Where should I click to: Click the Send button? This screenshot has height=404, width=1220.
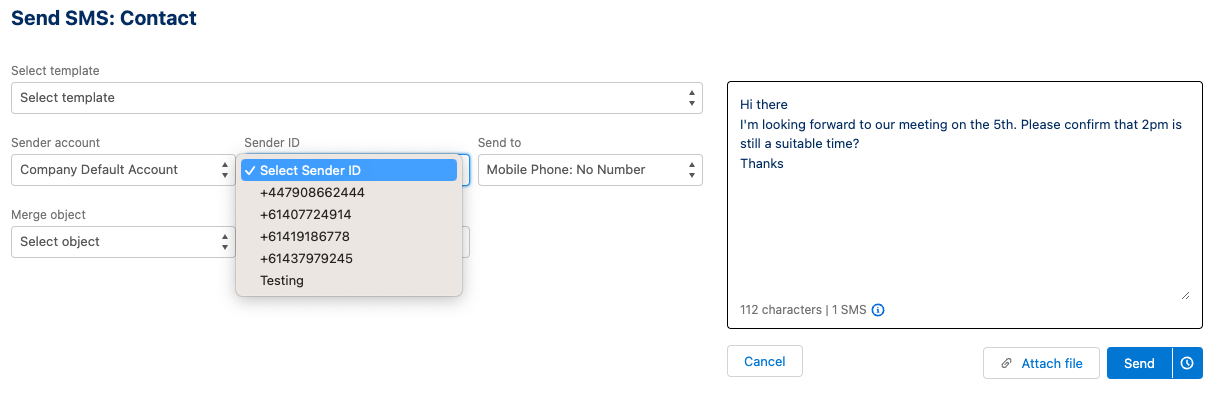pyautogui.click(x=1139, y=363)
